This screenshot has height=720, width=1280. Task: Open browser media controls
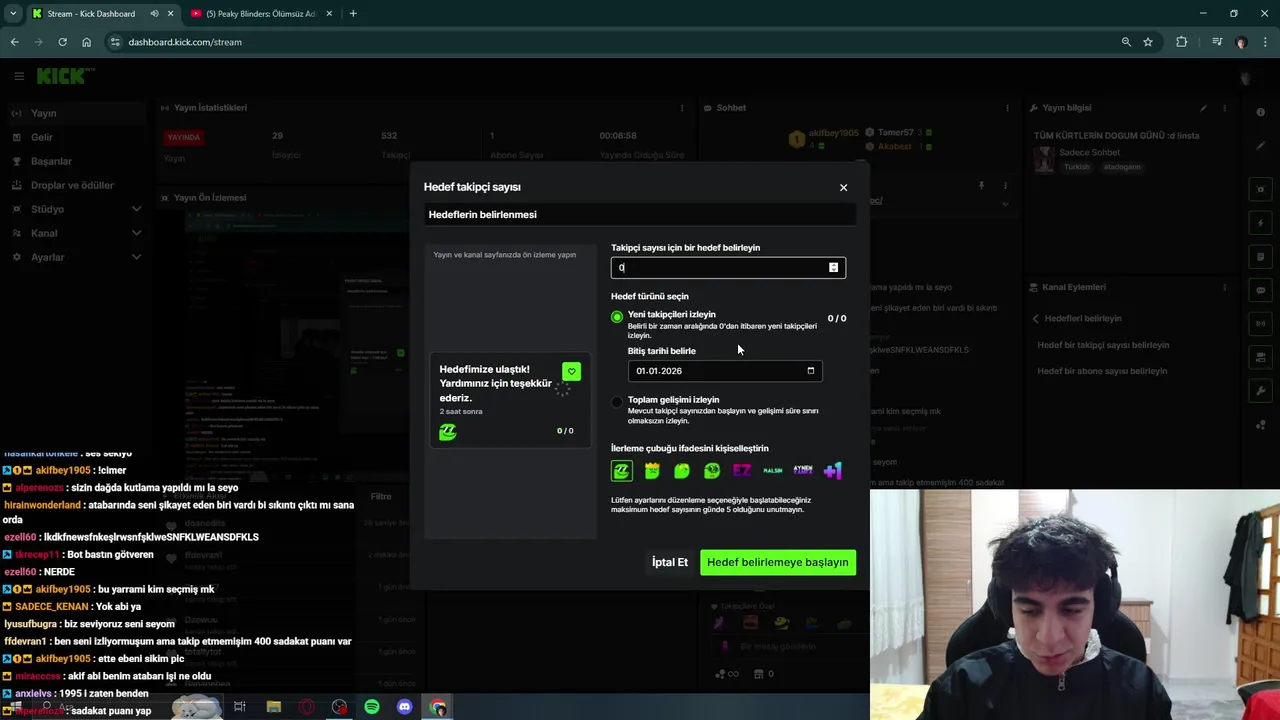click(1216, 42)
